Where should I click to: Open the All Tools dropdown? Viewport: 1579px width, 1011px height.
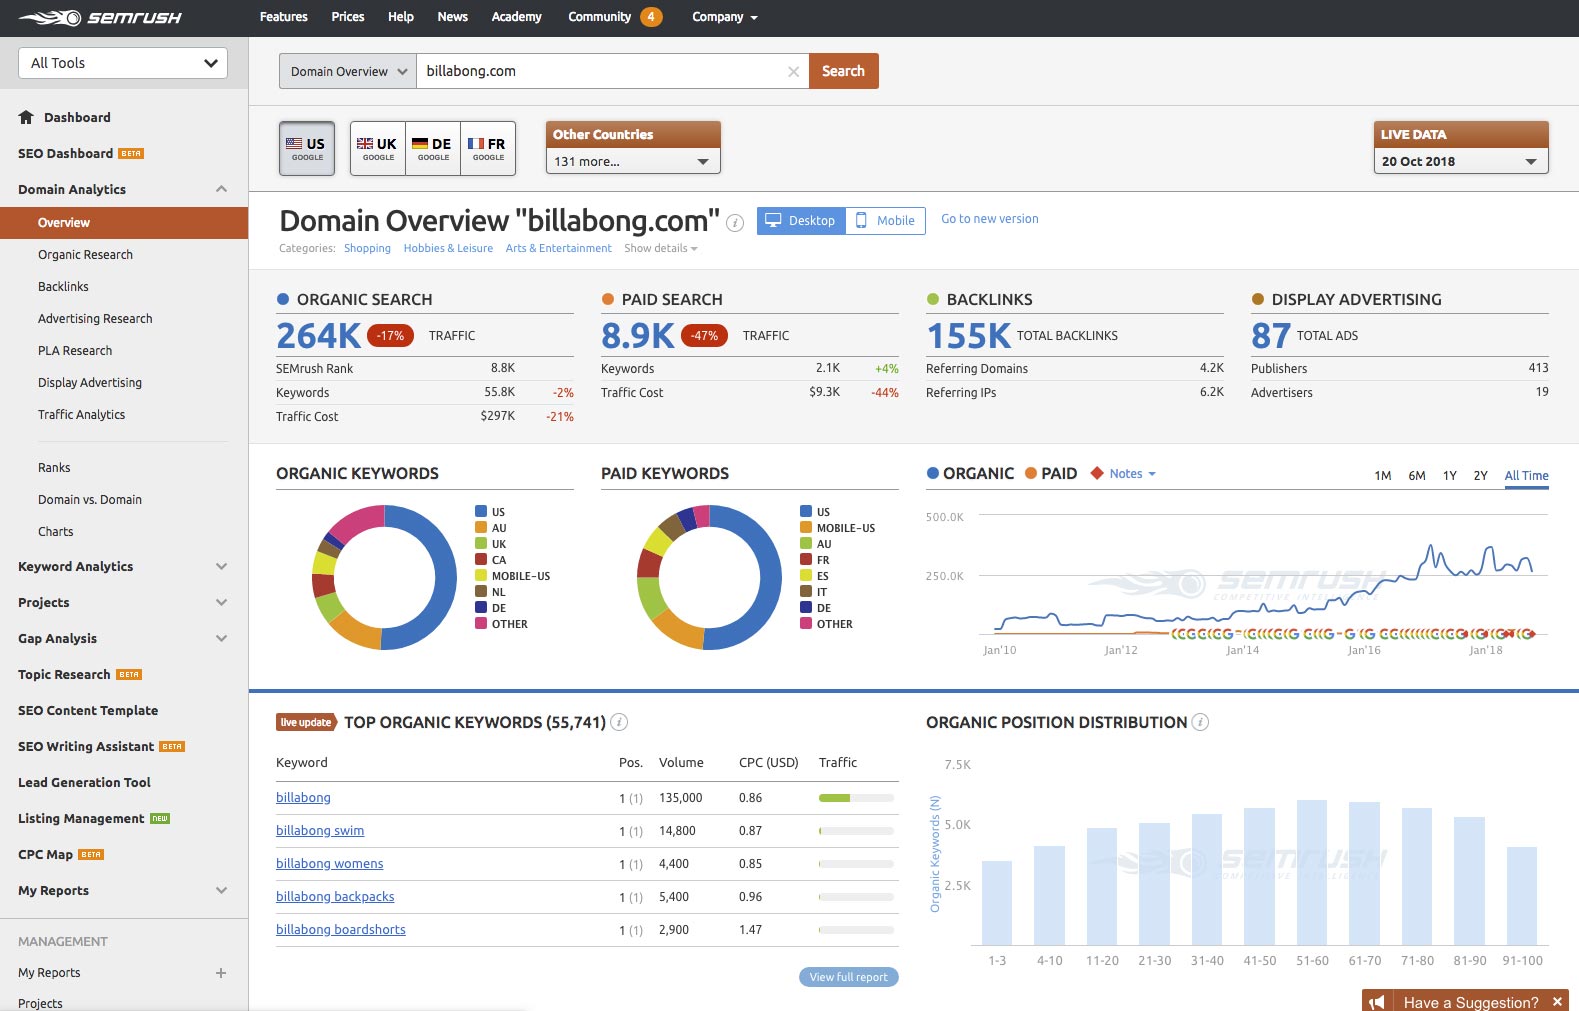[x=123, y=63]
